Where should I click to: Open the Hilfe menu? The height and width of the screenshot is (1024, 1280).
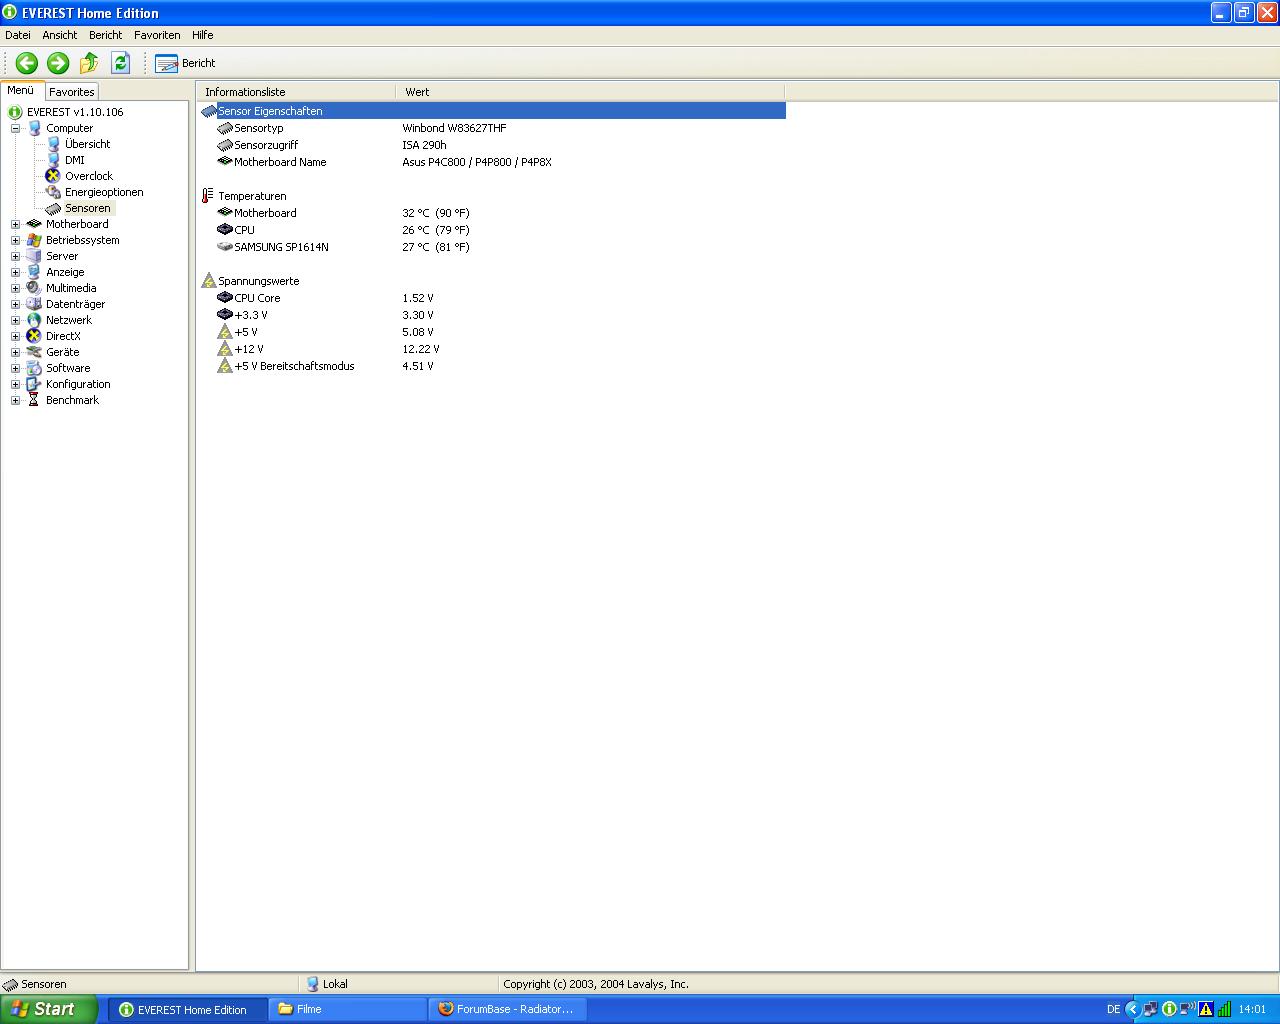(203, 35)
